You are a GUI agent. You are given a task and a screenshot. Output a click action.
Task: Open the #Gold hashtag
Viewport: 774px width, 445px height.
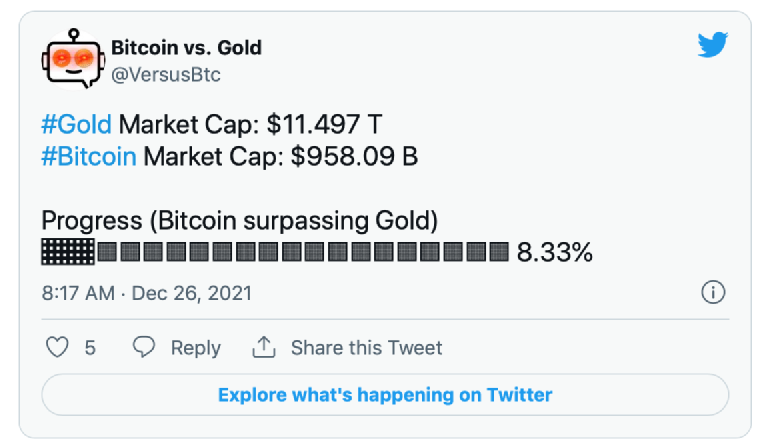77,124
